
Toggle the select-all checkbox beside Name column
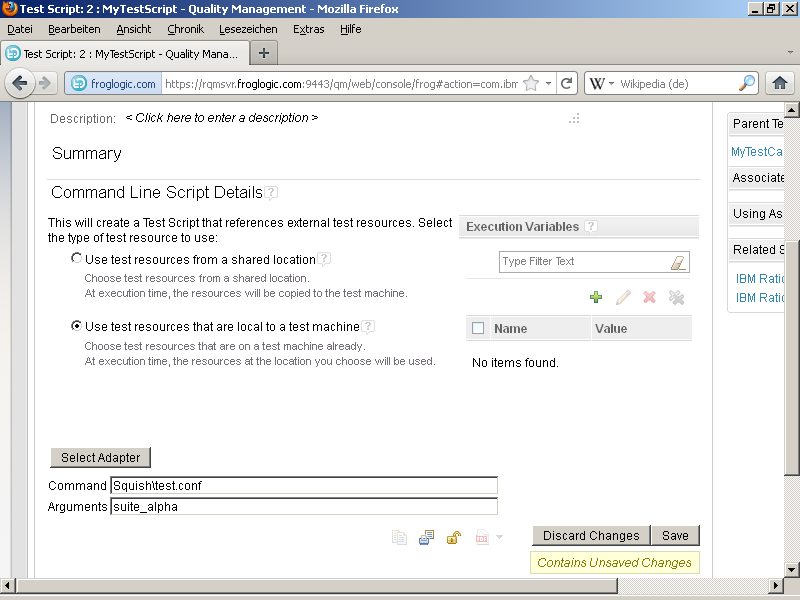pyautogui.click(x=478, y=328)
